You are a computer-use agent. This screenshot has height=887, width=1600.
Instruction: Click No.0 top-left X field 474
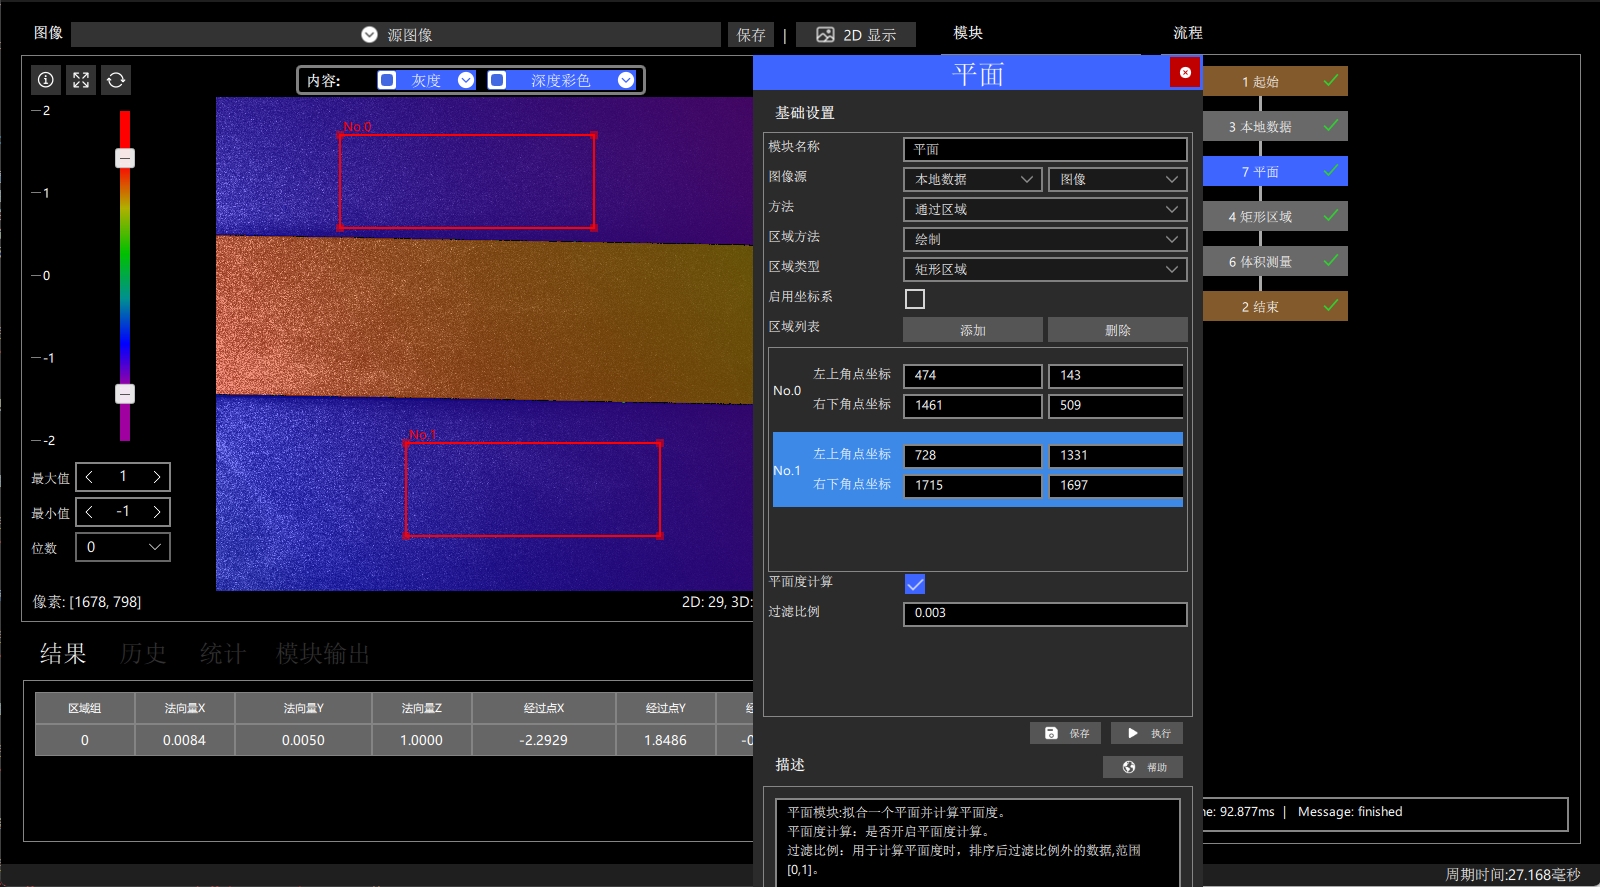coord(973,376)
